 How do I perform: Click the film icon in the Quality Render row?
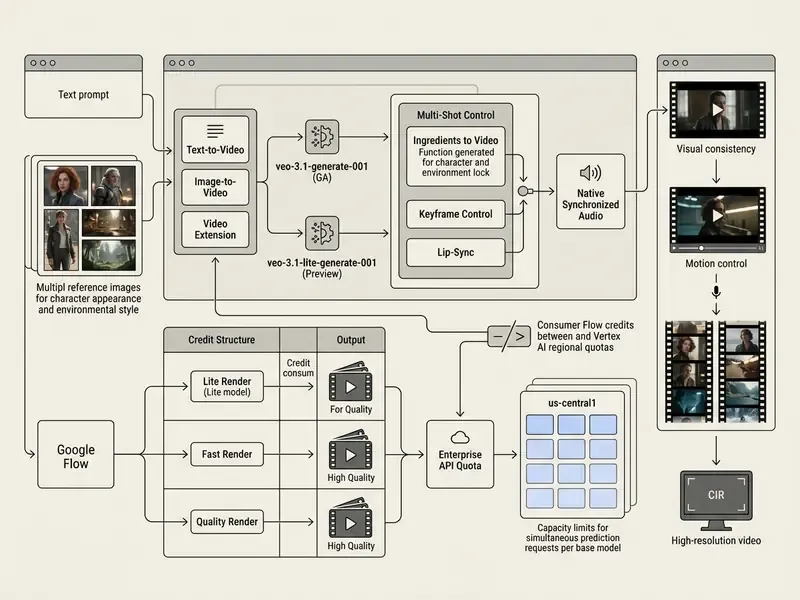[351, 518]
